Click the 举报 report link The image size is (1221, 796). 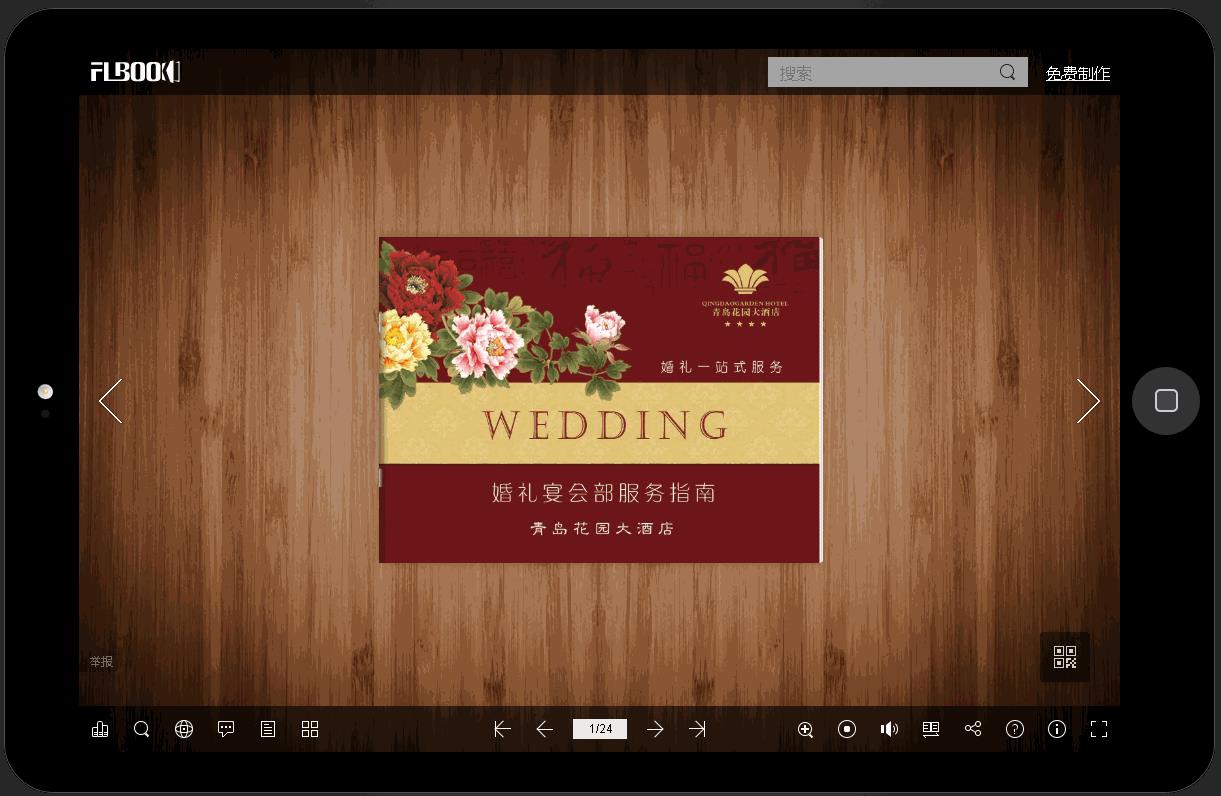[x=101, y=661]
